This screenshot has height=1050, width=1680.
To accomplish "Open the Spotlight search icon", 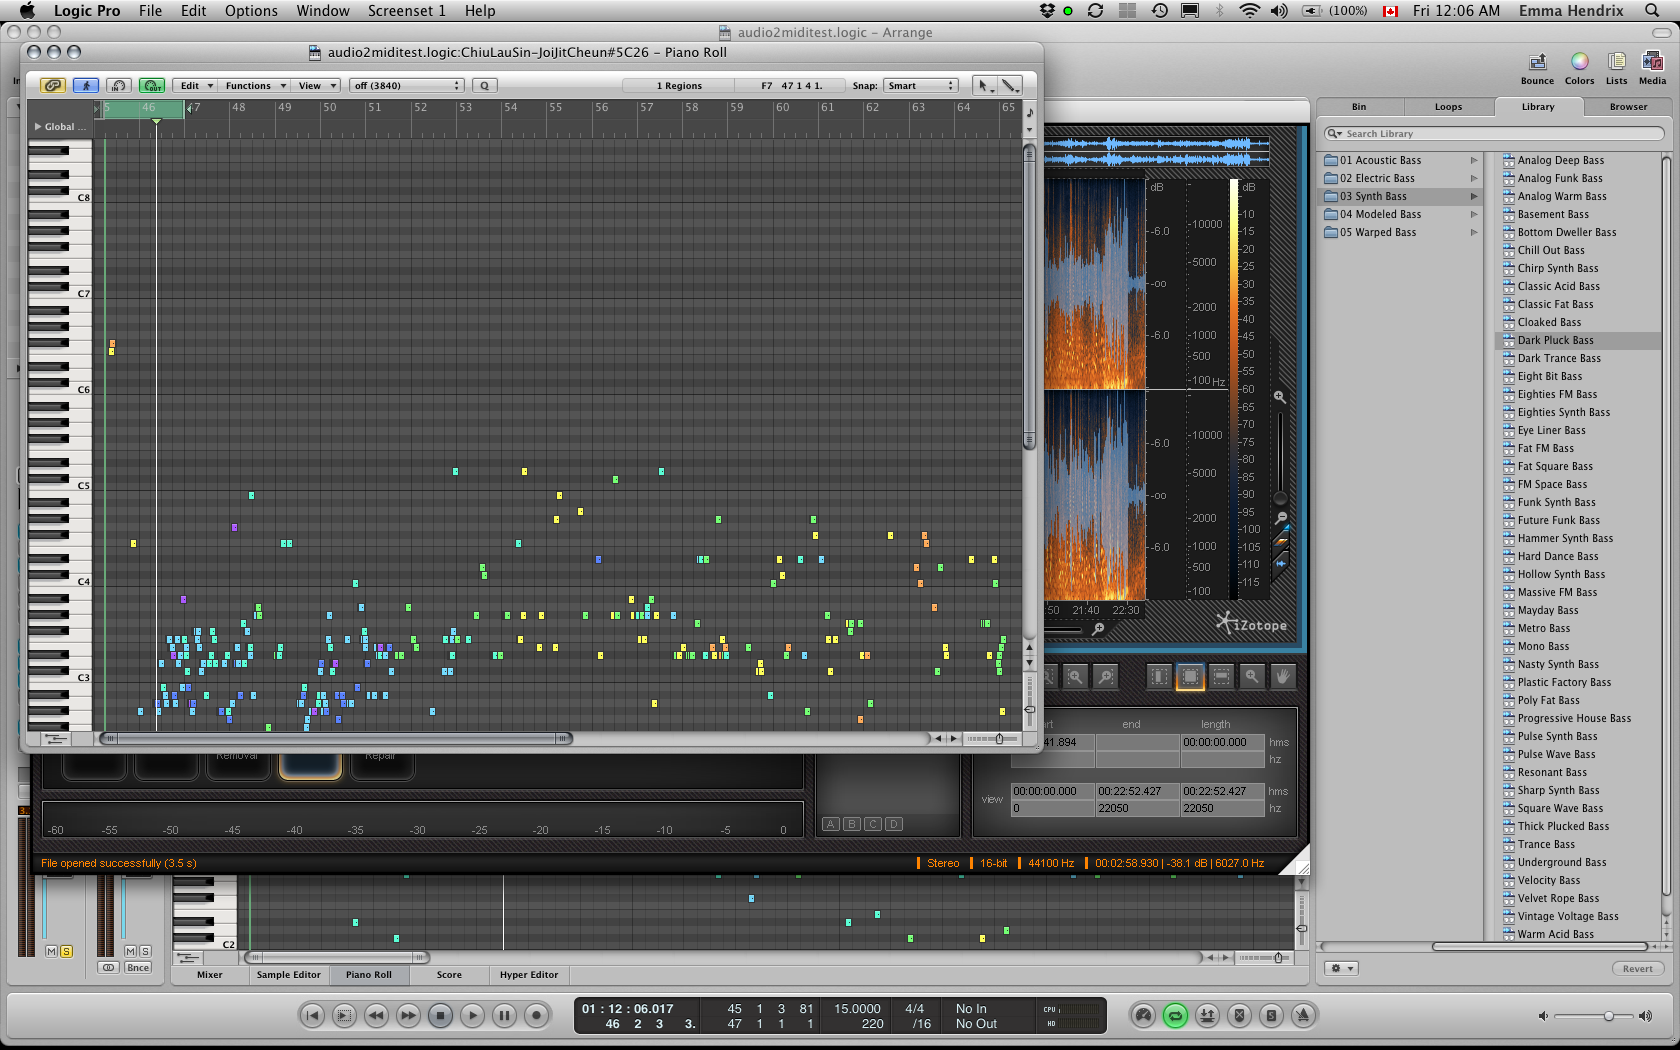I will 1652,11.
